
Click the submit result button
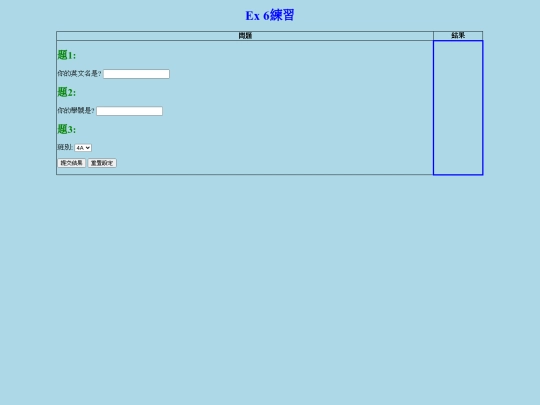pos(71,163)
